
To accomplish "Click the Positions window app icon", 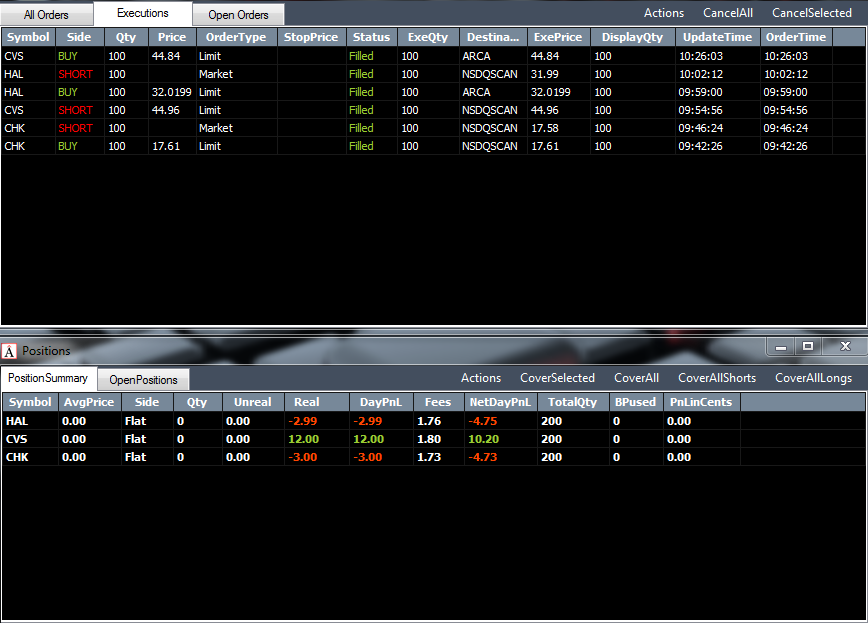I will click(x=9, y=351).
